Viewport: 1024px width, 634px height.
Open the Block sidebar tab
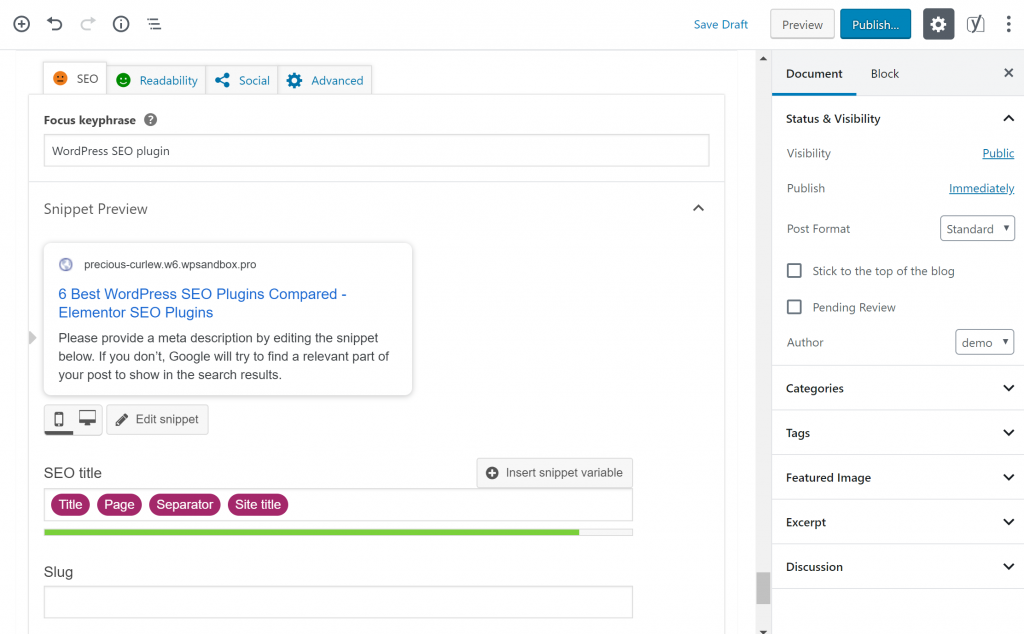884,74
